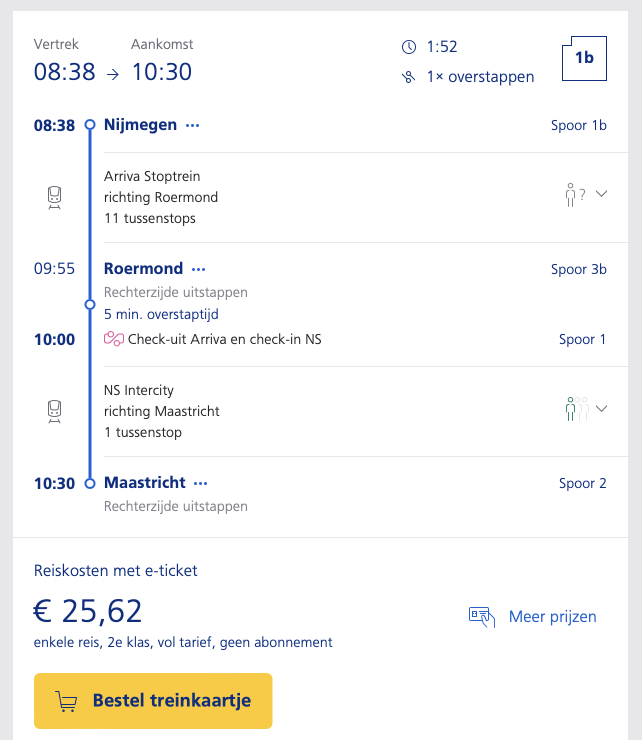The image size is (642, 740).
Task: Select the Maastricht station name
Action: [x=144, y=483]
